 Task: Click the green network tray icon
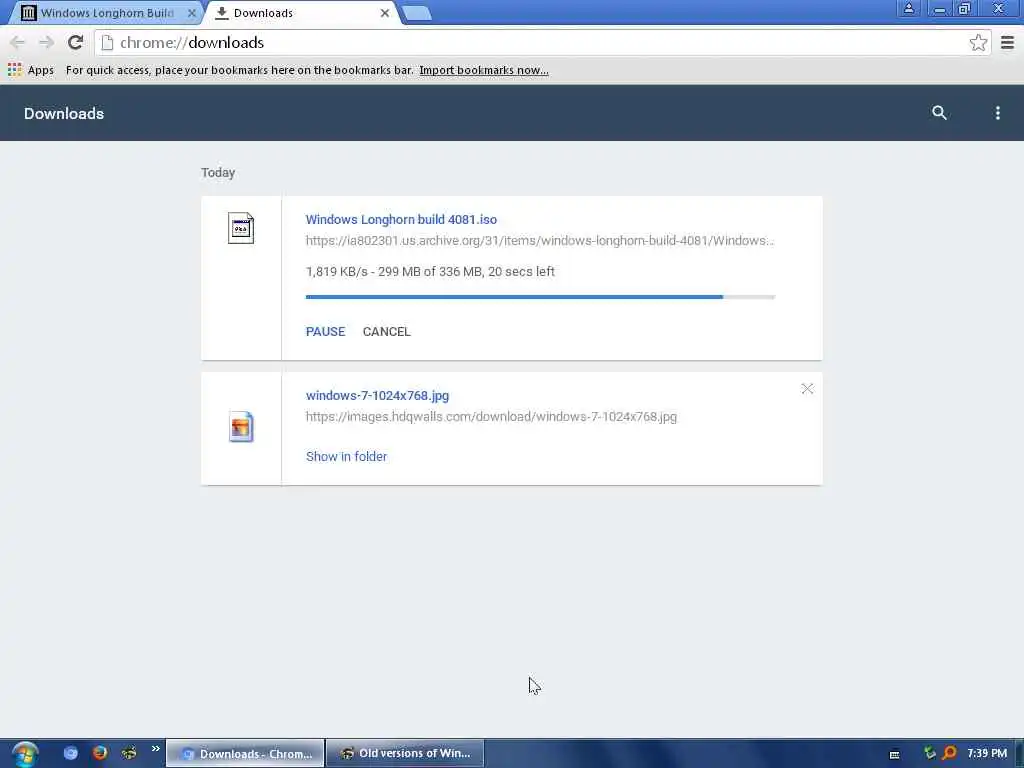(930, 753)
